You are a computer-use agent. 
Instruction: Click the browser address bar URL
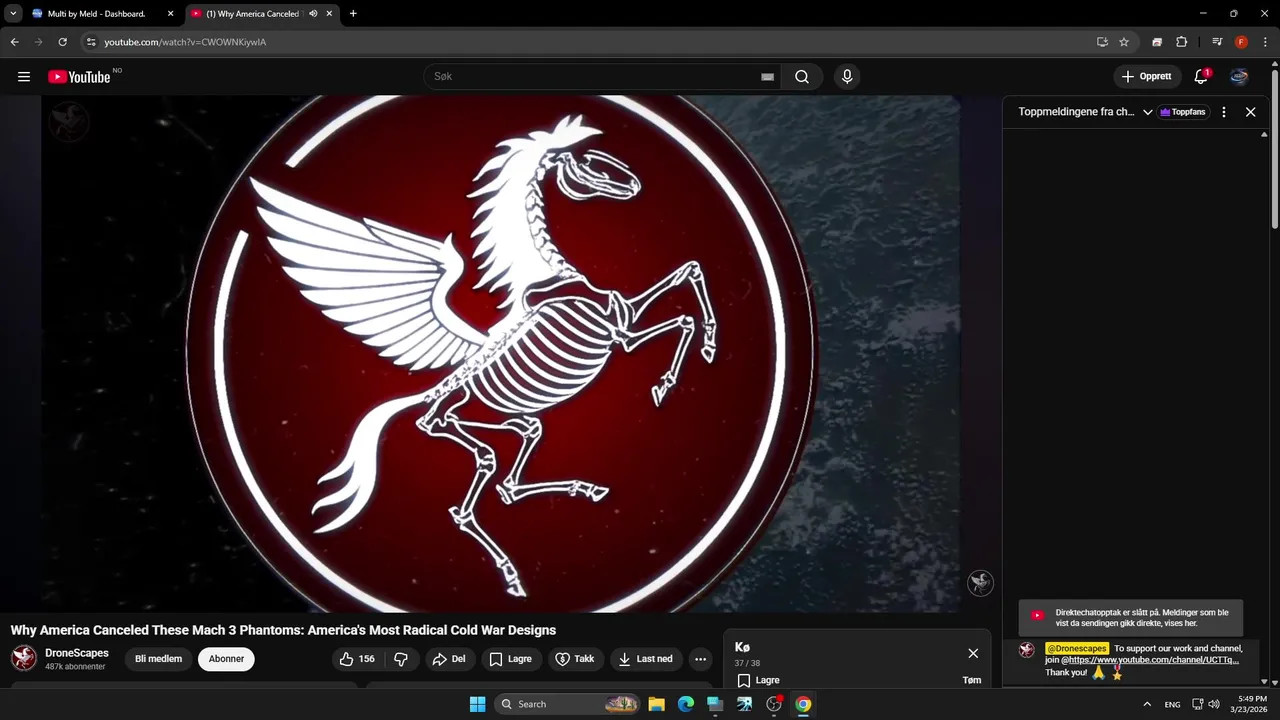pos(185,42)
